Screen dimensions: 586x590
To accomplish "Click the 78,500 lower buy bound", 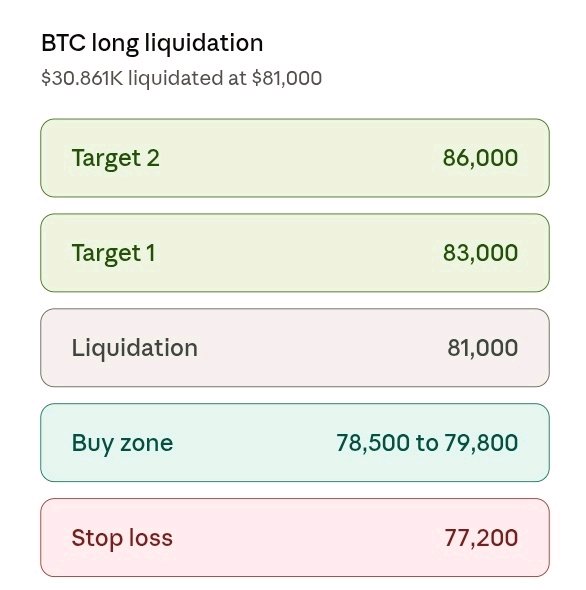I will 373,442.
